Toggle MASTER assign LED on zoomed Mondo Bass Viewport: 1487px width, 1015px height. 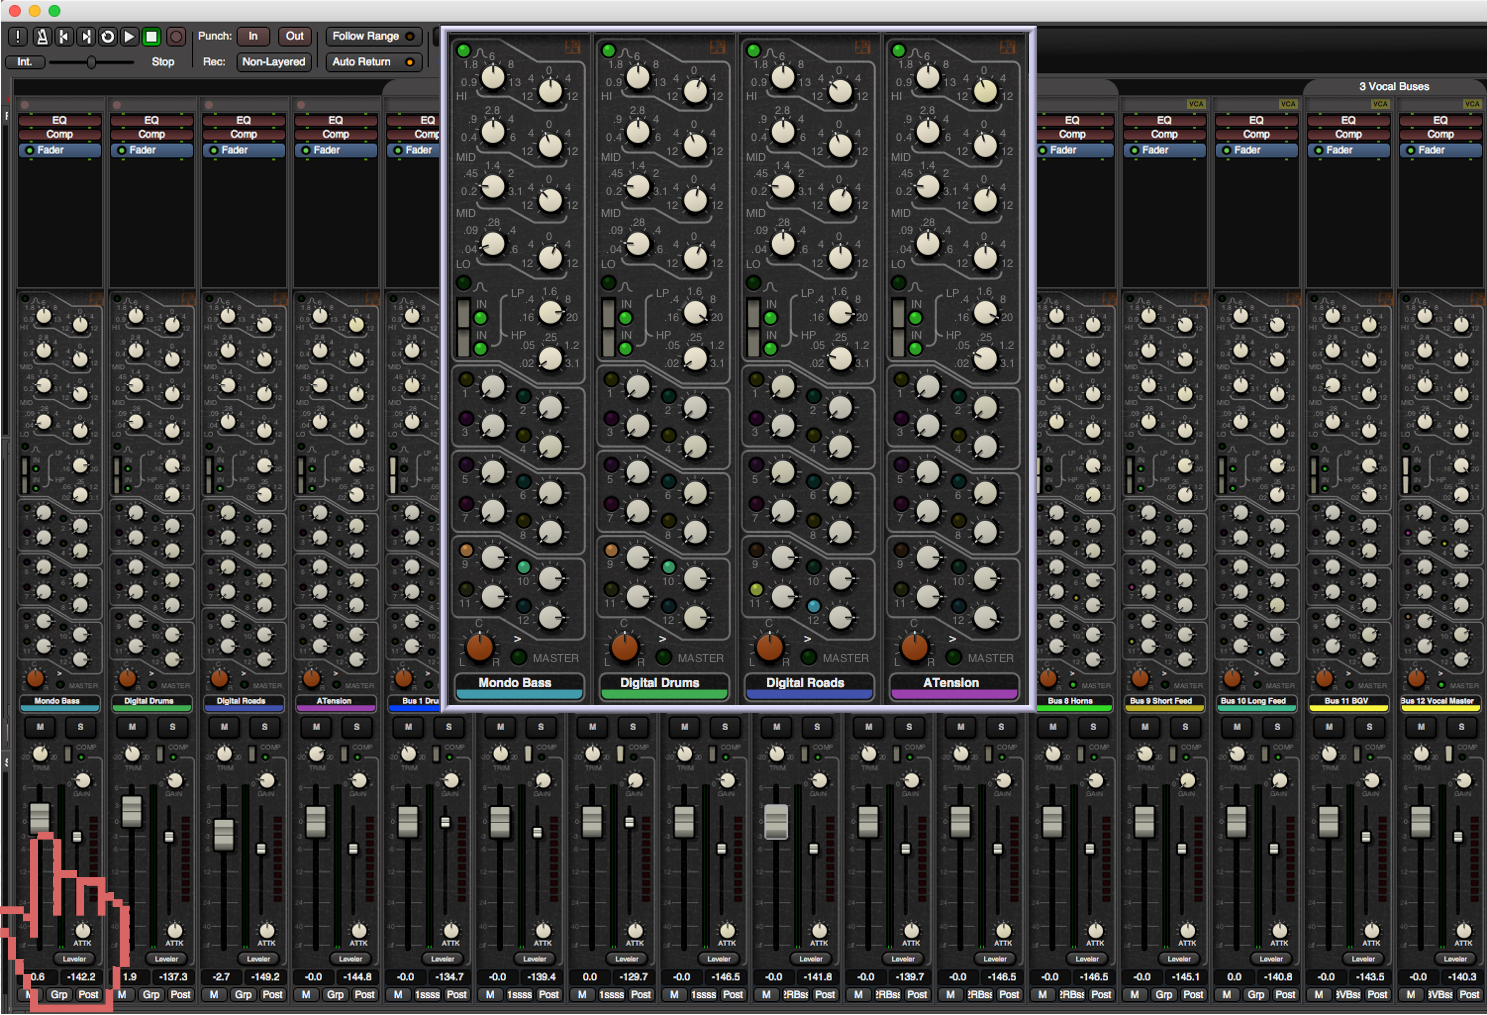(x=519, y=657)
